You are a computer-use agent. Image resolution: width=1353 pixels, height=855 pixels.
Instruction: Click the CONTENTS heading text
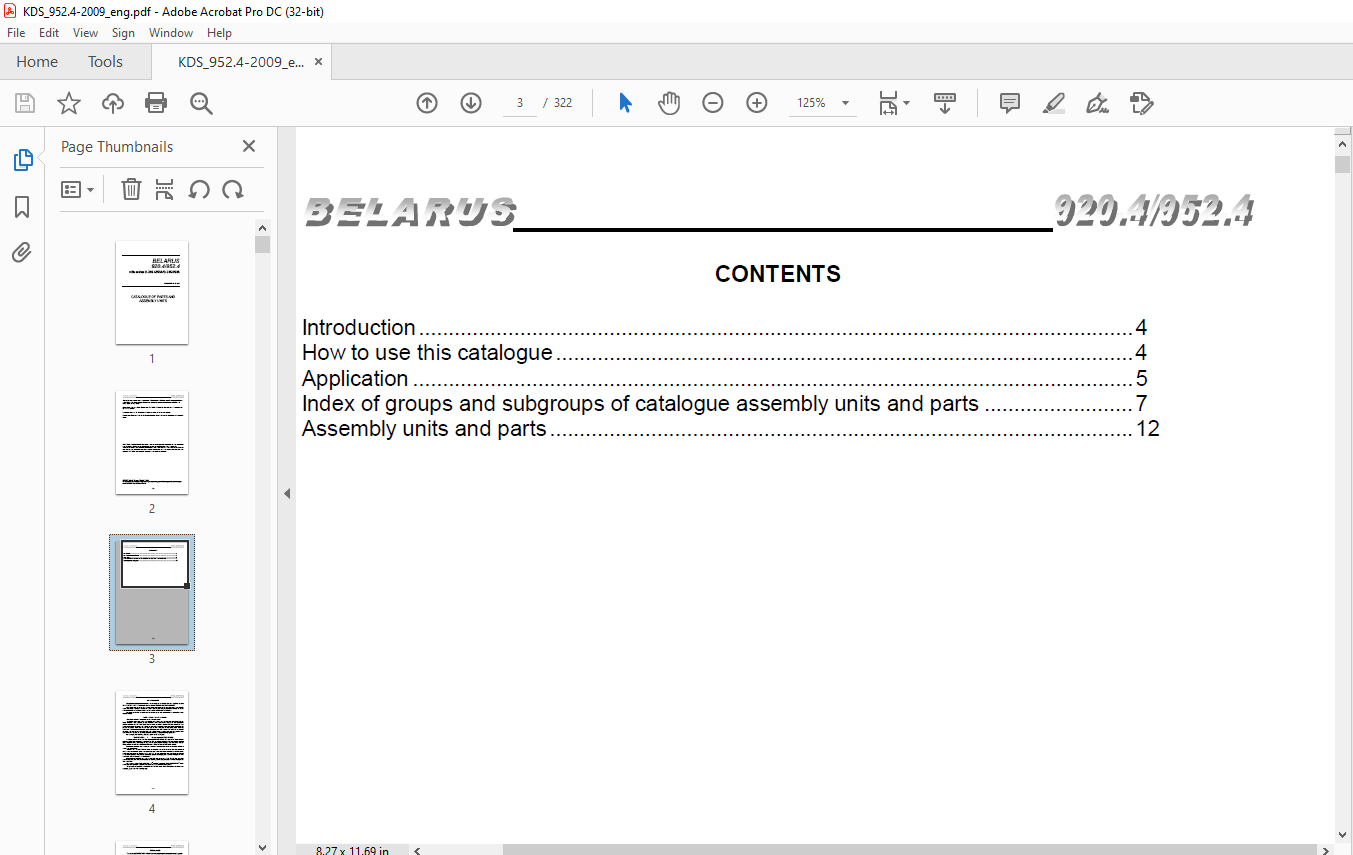pyautogui.click(x=778, y=274)
